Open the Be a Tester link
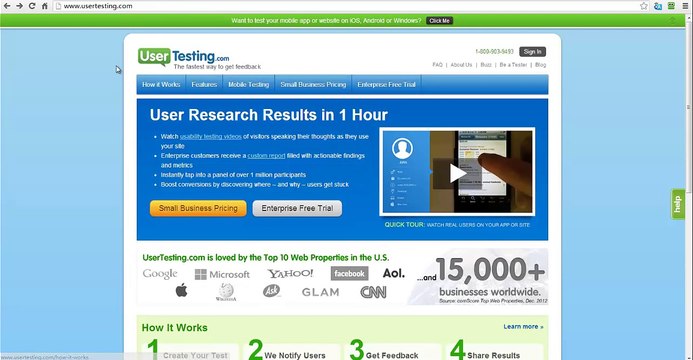The image size is (693, 360). pos(513,64)
